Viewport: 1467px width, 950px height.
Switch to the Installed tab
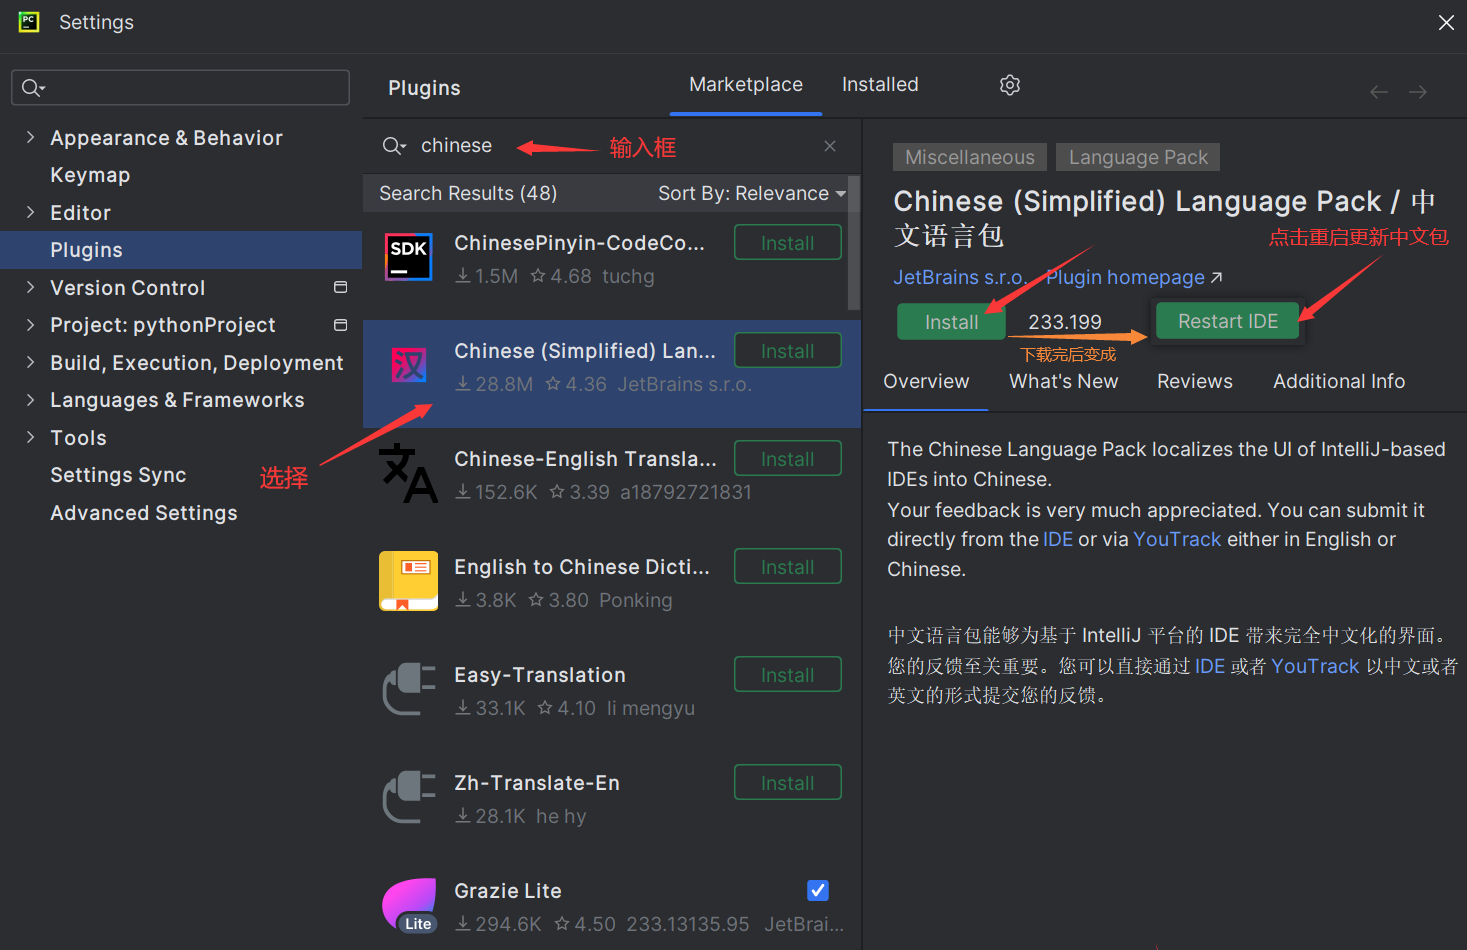[879, 85]
